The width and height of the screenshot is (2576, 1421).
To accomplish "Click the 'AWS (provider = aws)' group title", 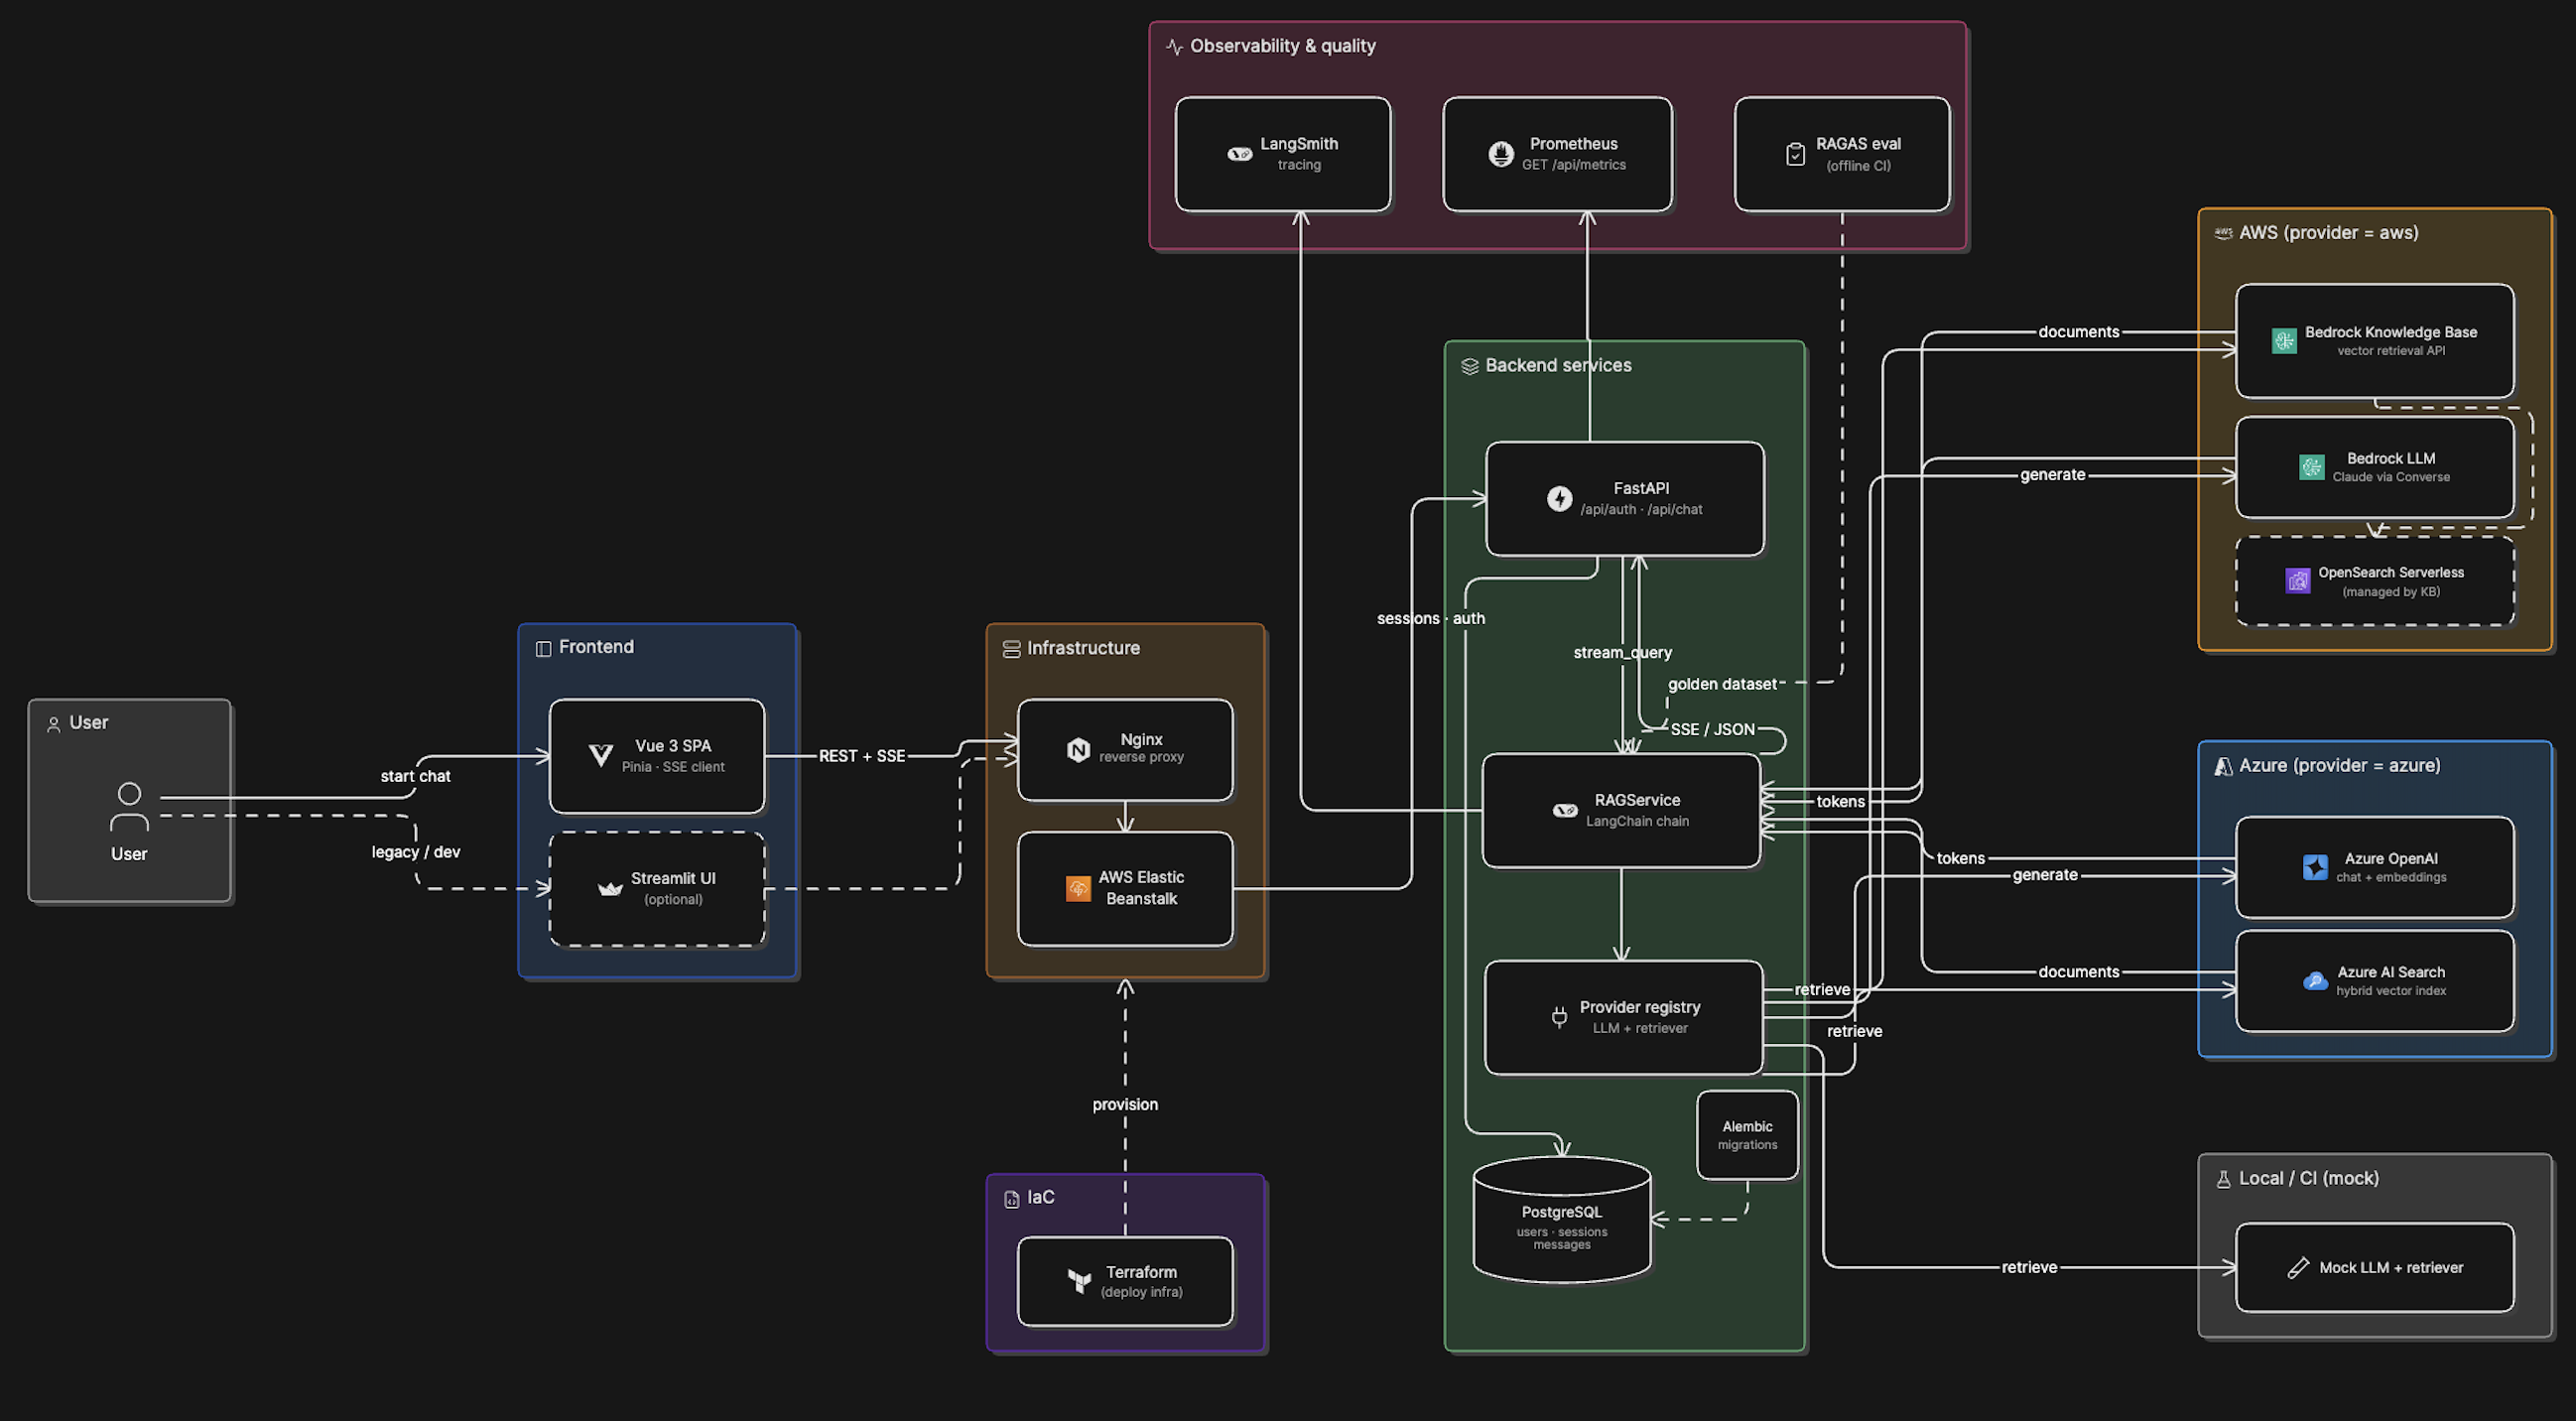I will (2328, 232).
